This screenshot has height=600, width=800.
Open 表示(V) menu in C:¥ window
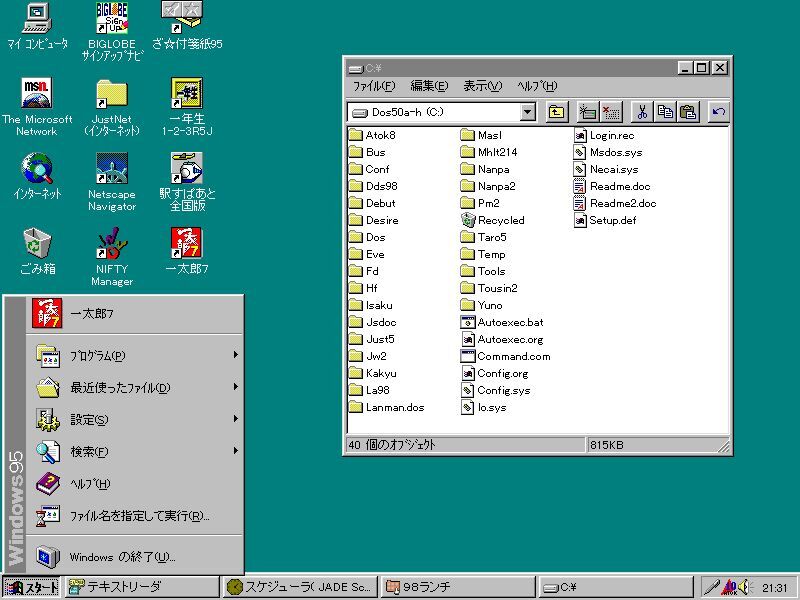(x=482, y=86)
